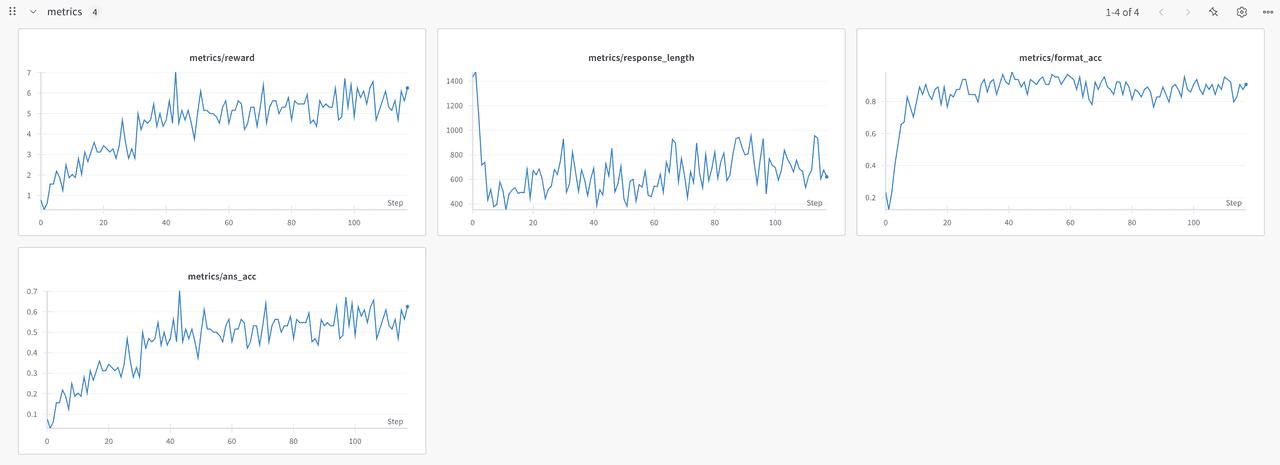Open section settings gear
This screenshot has width=1280, height=465.
(x=1241, y=12)
